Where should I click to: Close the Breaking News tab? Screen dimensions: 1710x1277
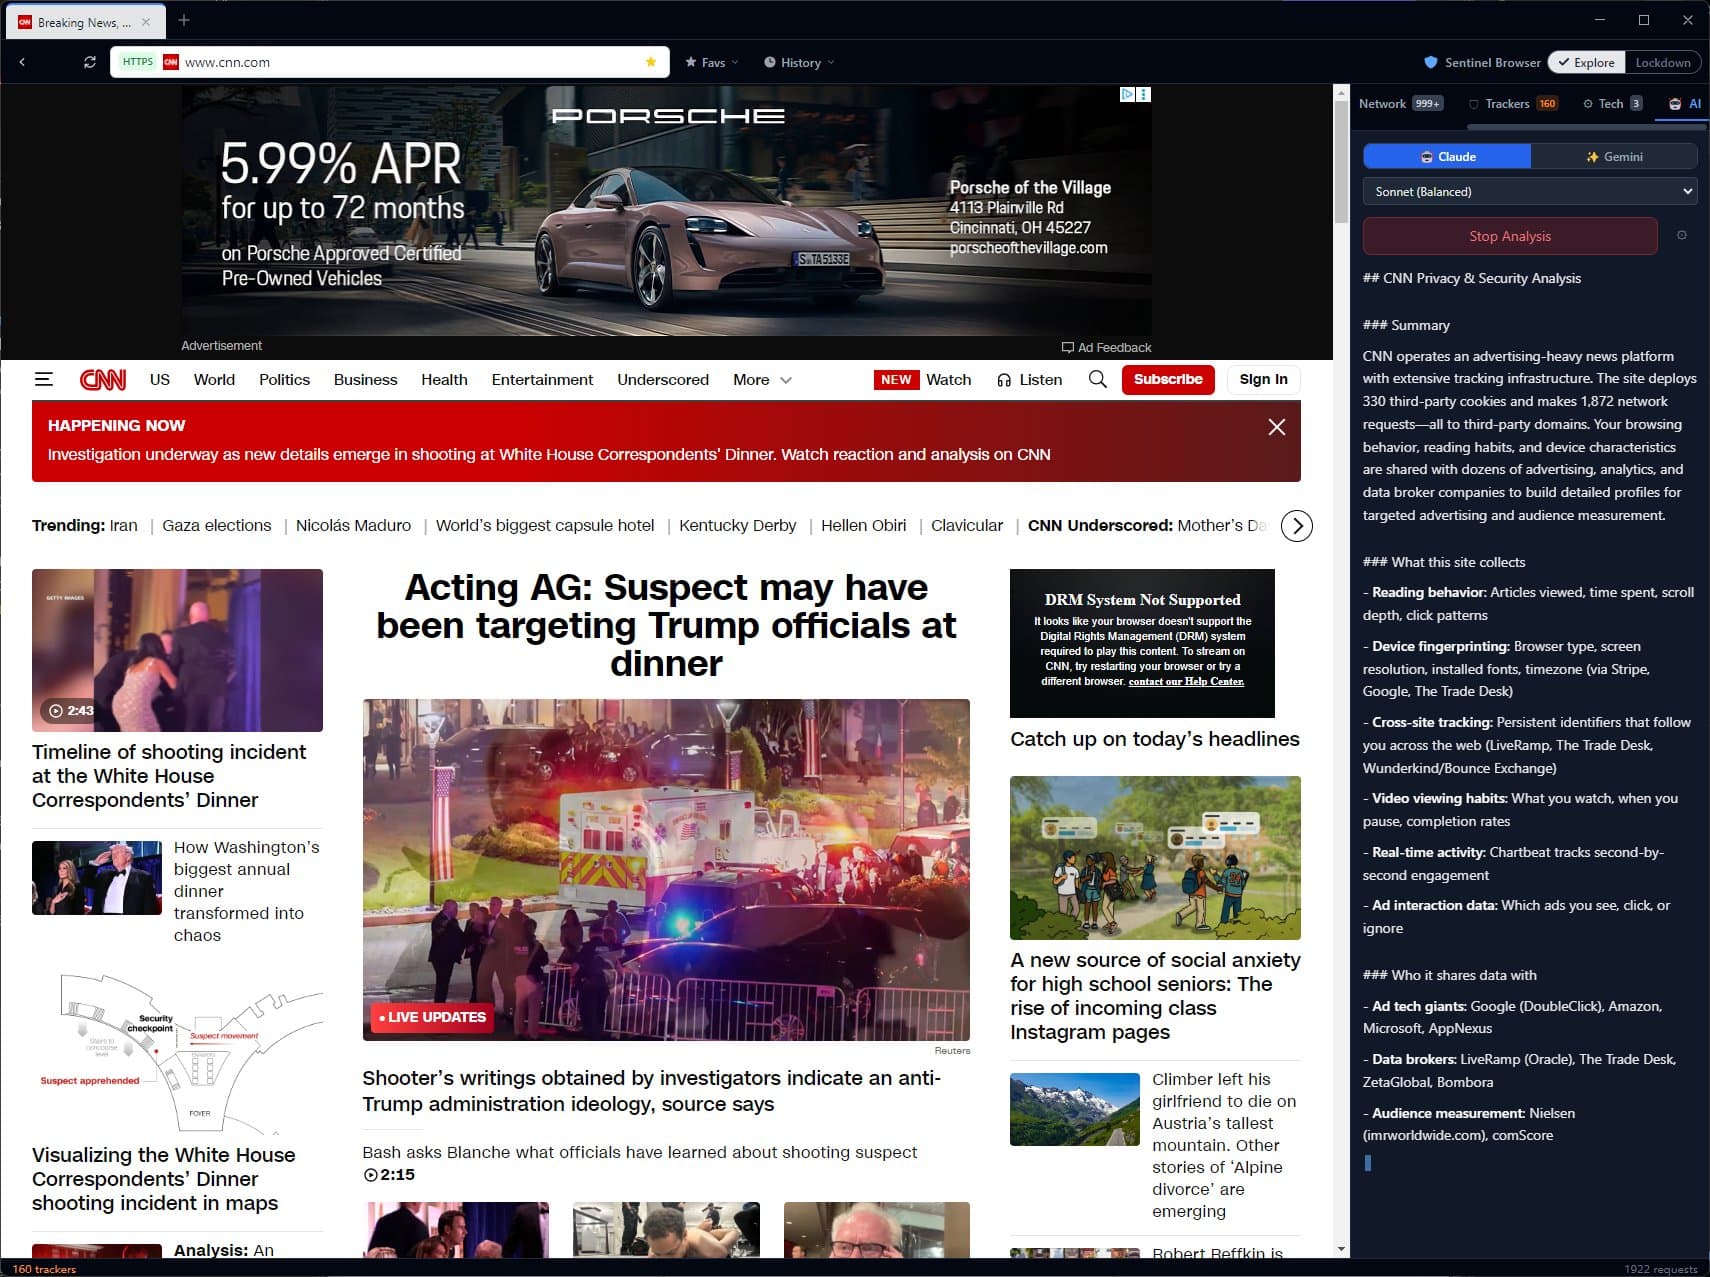[x=146, y=22]
